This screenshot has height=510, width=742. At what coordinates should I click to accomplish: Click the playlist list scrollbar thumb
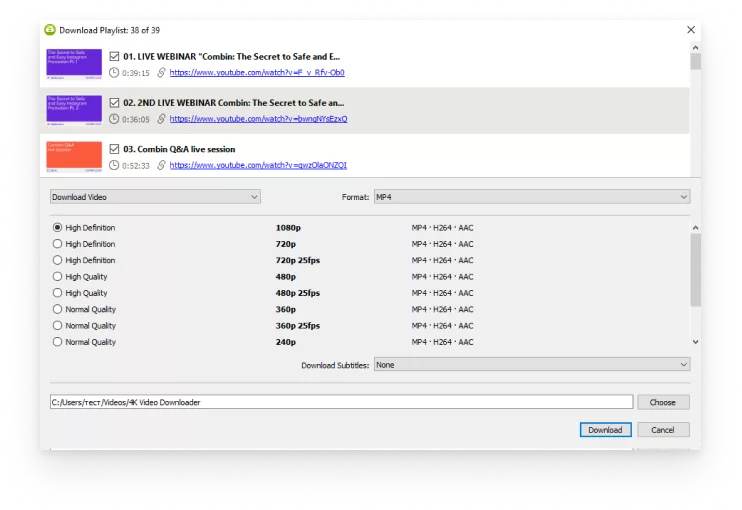point(695,62)
